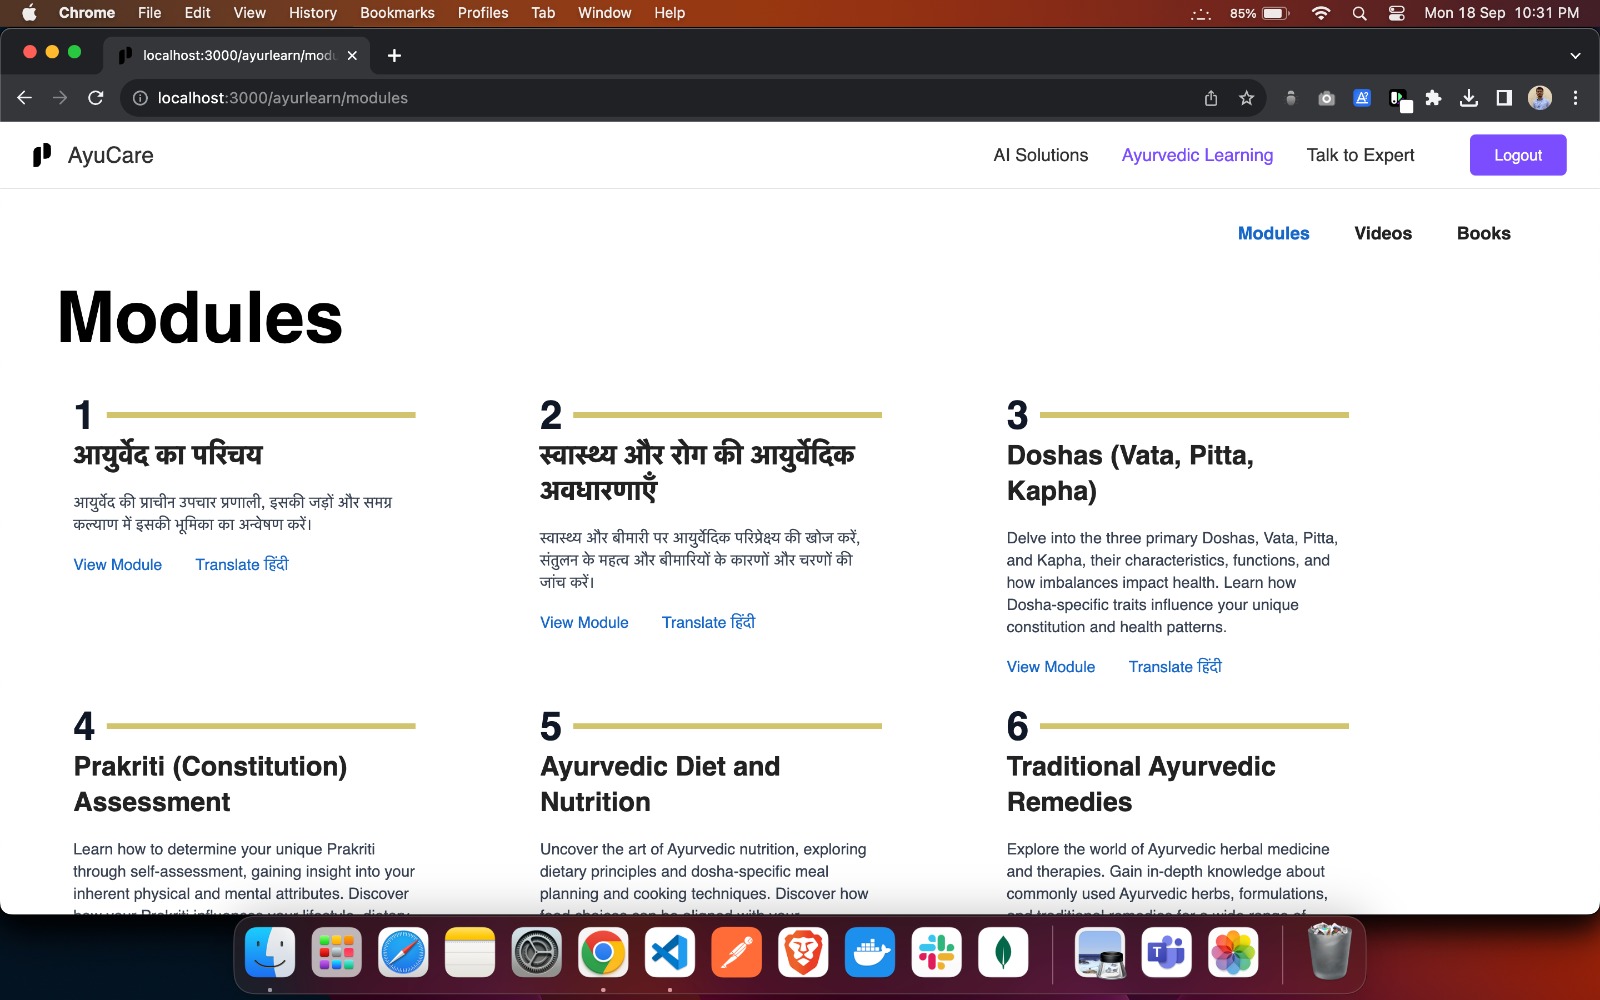Open the Extensions puzzle-piece icon

pyautogui.click(x=1435, y=97)
